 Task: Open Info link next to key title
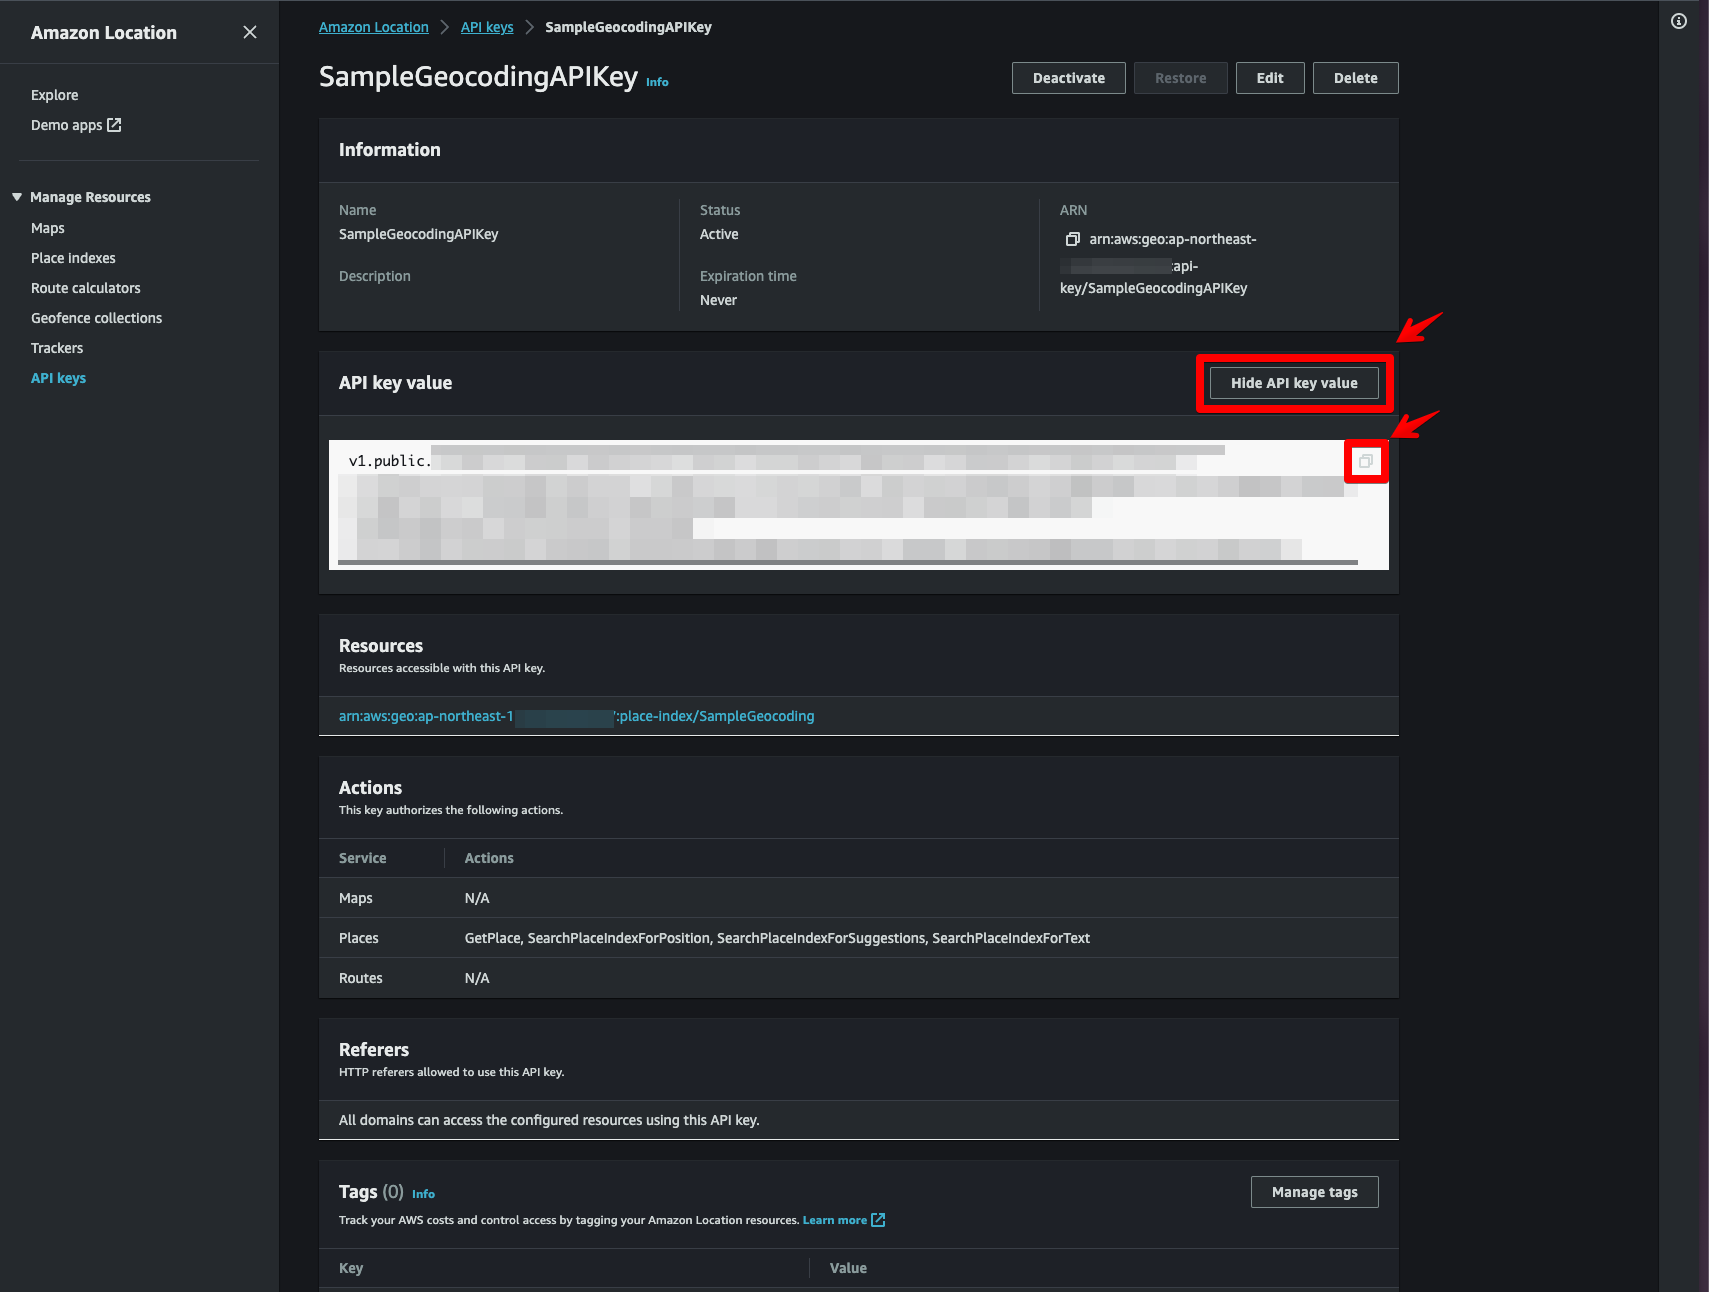click(x=657, y=82)
